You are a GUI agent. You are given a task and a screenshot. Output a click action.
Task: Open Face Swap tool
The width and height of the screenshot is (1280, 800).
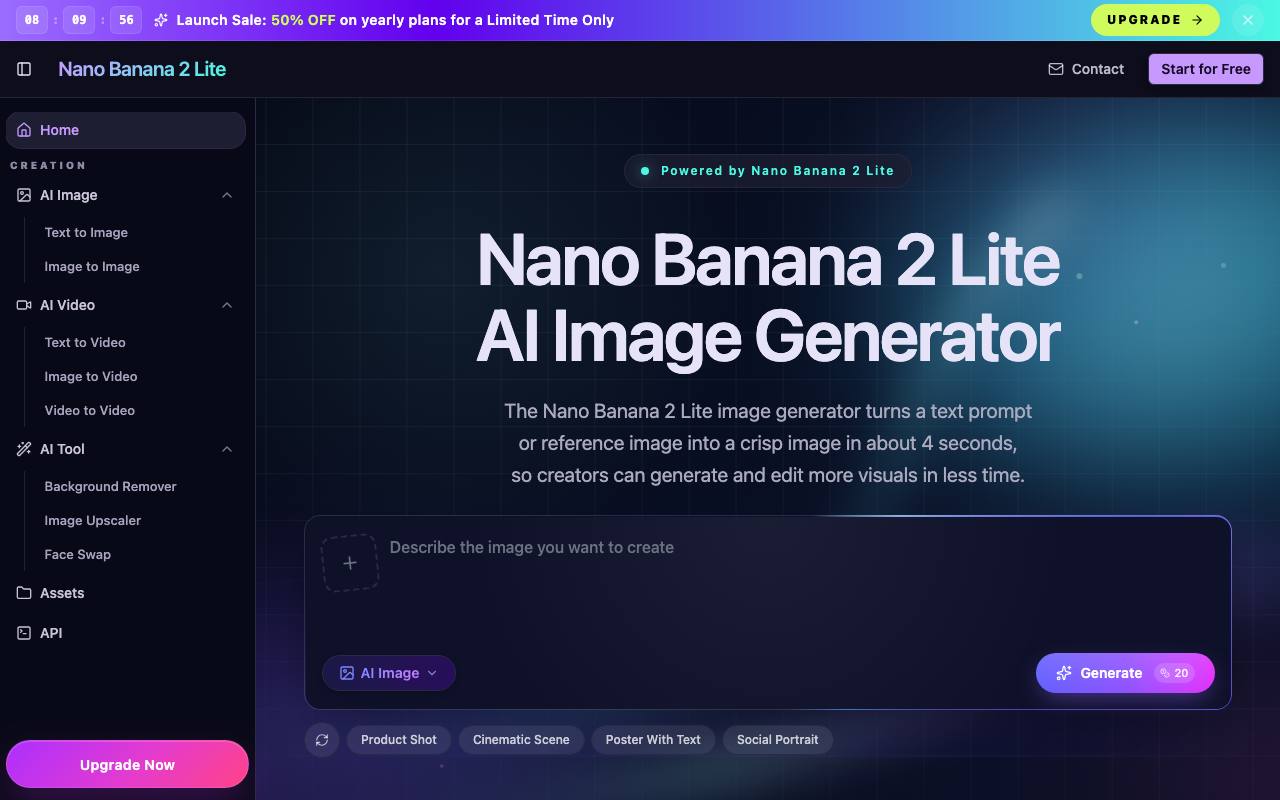(x=78, y=554)
